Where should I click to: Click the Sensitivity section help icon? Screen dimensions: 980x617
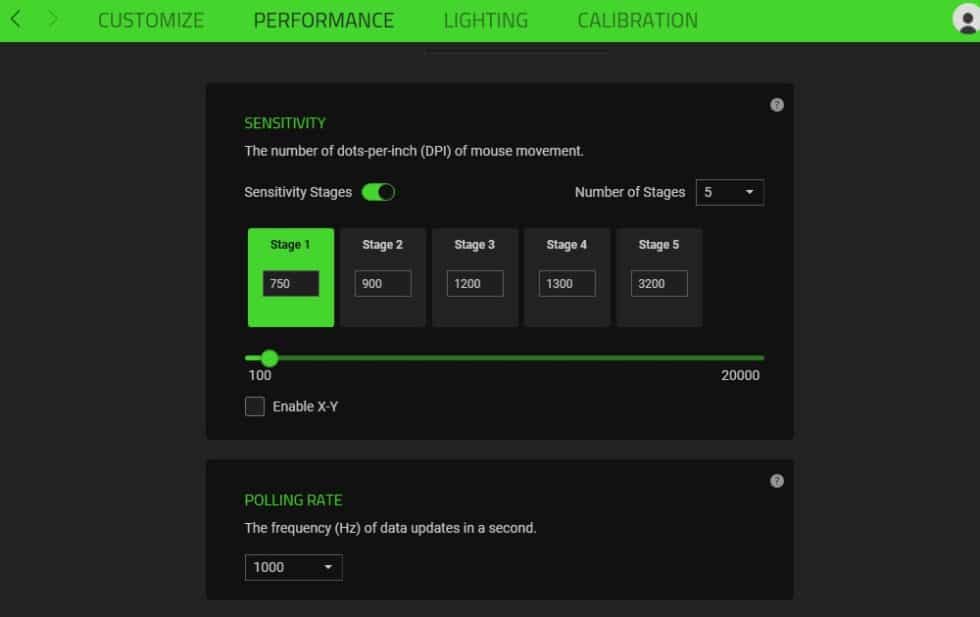point(776,104)
